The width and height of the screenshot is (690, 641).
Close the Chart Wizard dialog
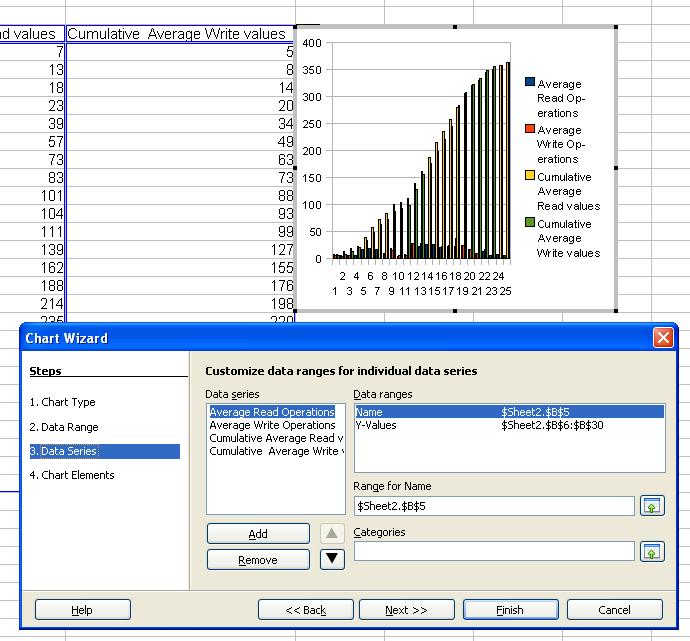click(x=662, y=338)
